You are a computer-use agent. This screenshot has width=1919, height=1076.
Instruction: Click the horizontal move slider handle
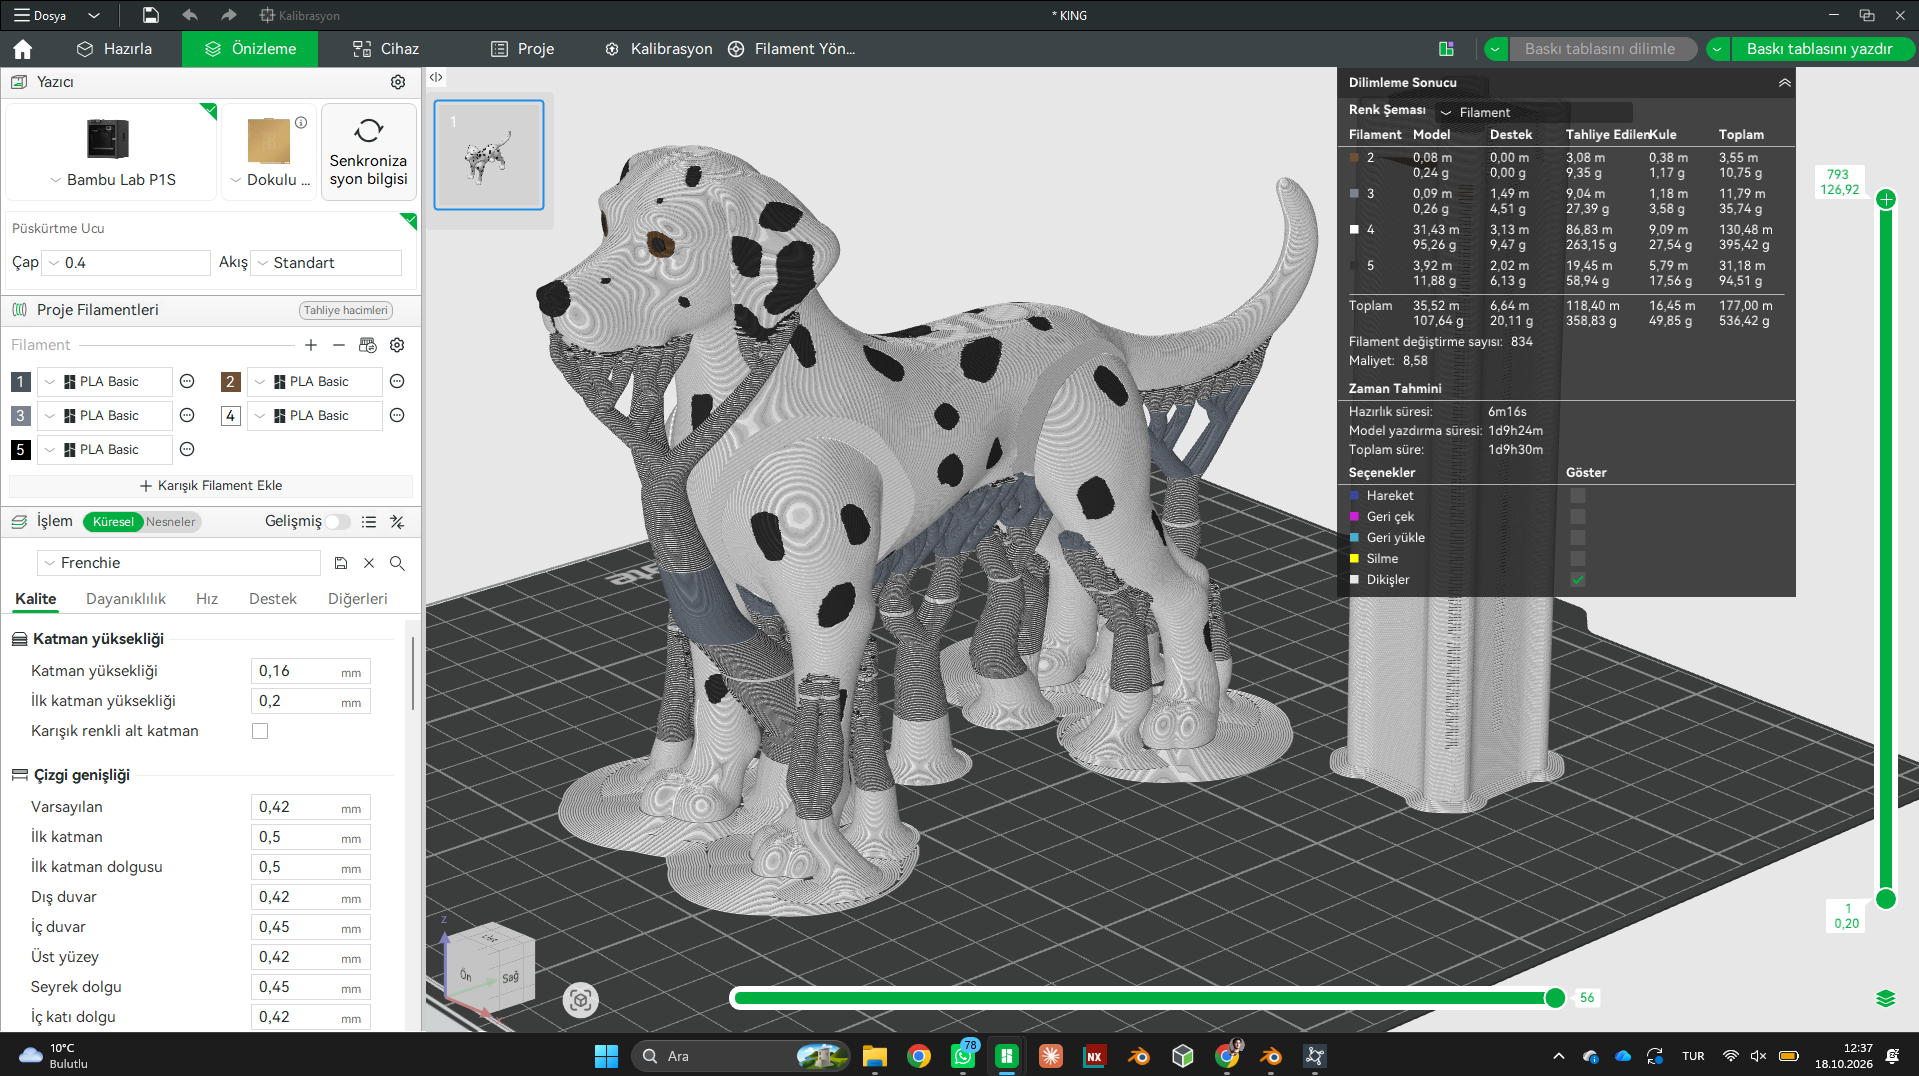pyautogui.click(x=1555, y=998)
